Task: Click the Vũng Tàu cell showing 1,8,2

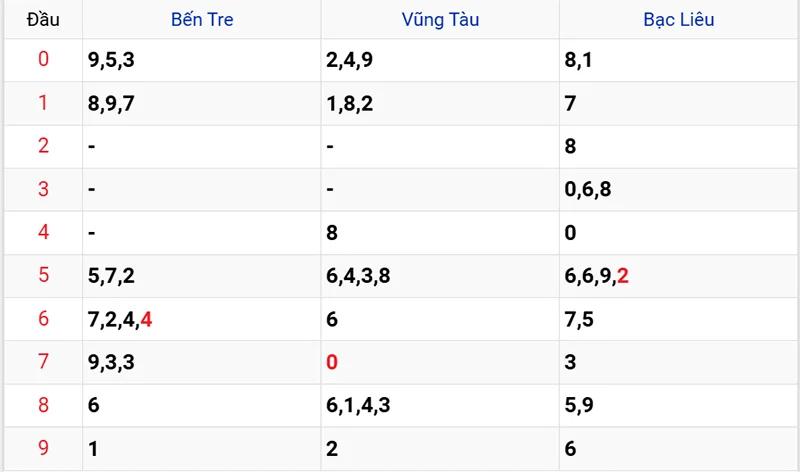Action: (x=350, y=104)
